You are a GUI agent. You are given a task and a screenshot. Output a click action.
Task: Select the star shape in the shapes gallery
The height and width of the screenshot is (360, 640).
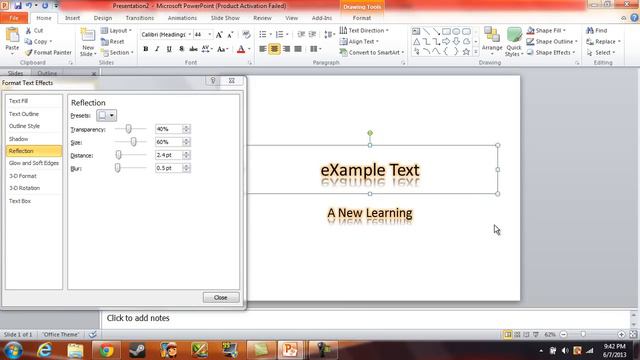[x=466, y=51]
